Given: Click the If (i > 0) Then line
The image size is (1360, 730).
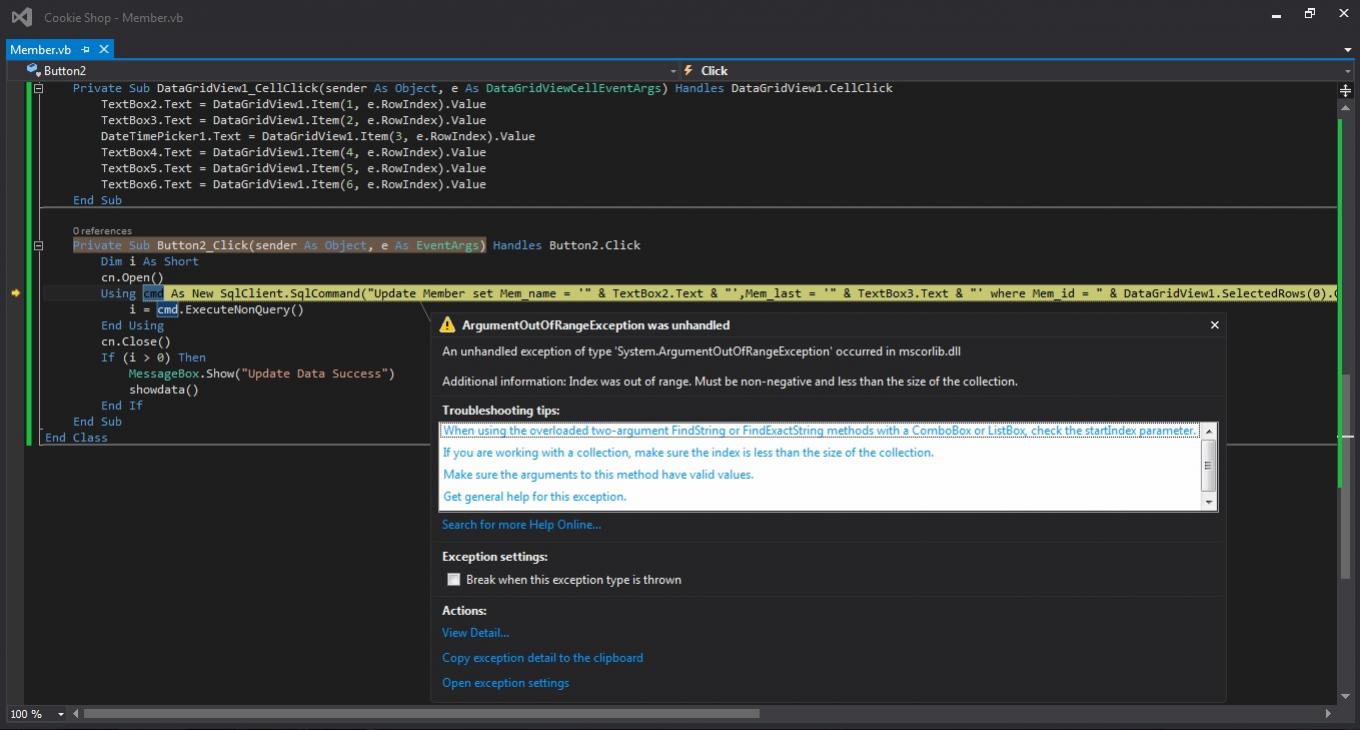Looking at the screenshot, I should (153, 357).
